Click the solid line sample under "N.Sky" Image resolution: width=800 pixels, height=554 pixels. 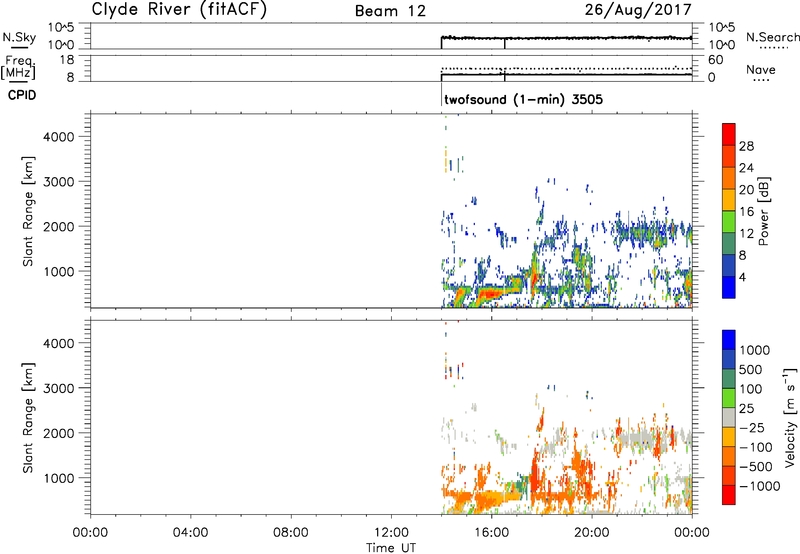pyautogui.click(x=19, y=48)
